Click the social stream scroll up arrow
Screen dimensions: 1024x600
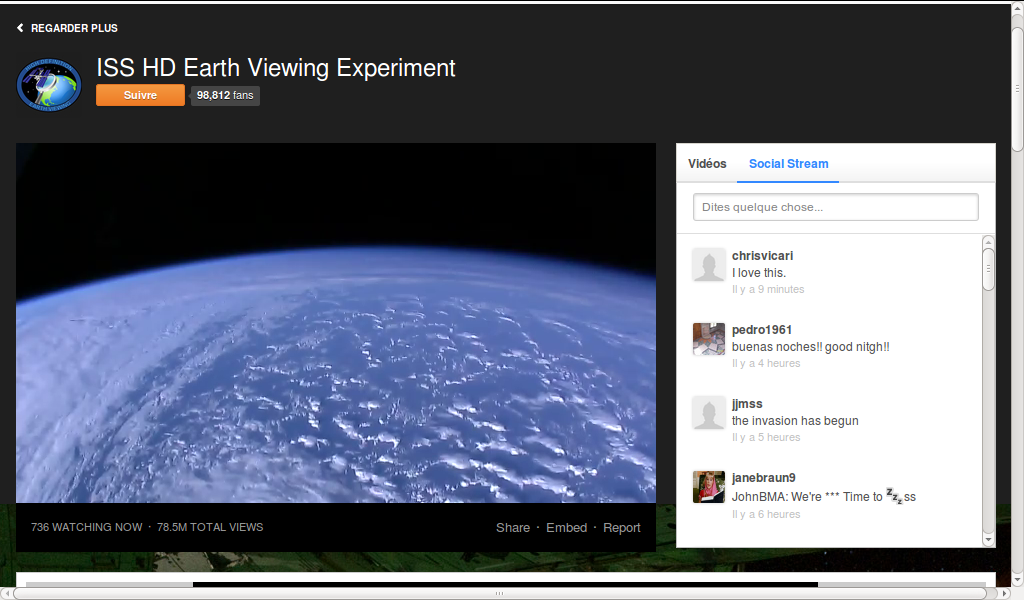point(988,242)
